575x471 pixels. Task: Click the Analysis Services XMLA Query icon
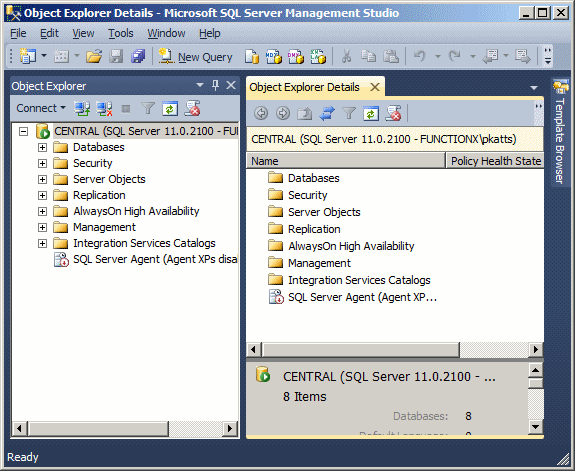(x=318, y=56)
